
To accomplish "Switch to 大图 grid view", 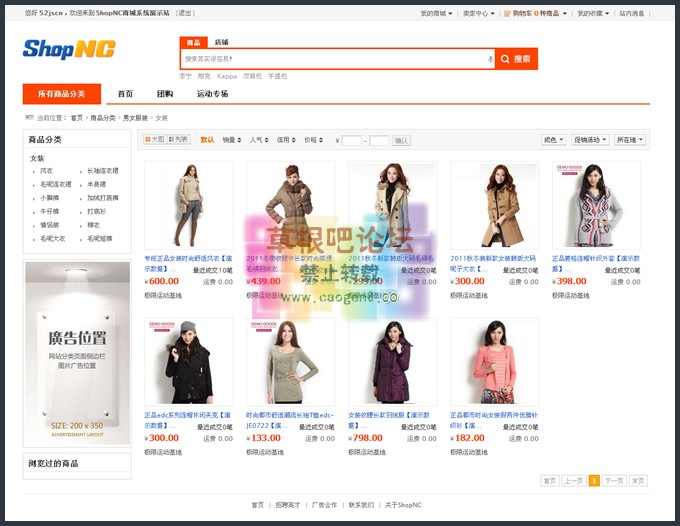I will pyautogui.click(x=155, y=140).
